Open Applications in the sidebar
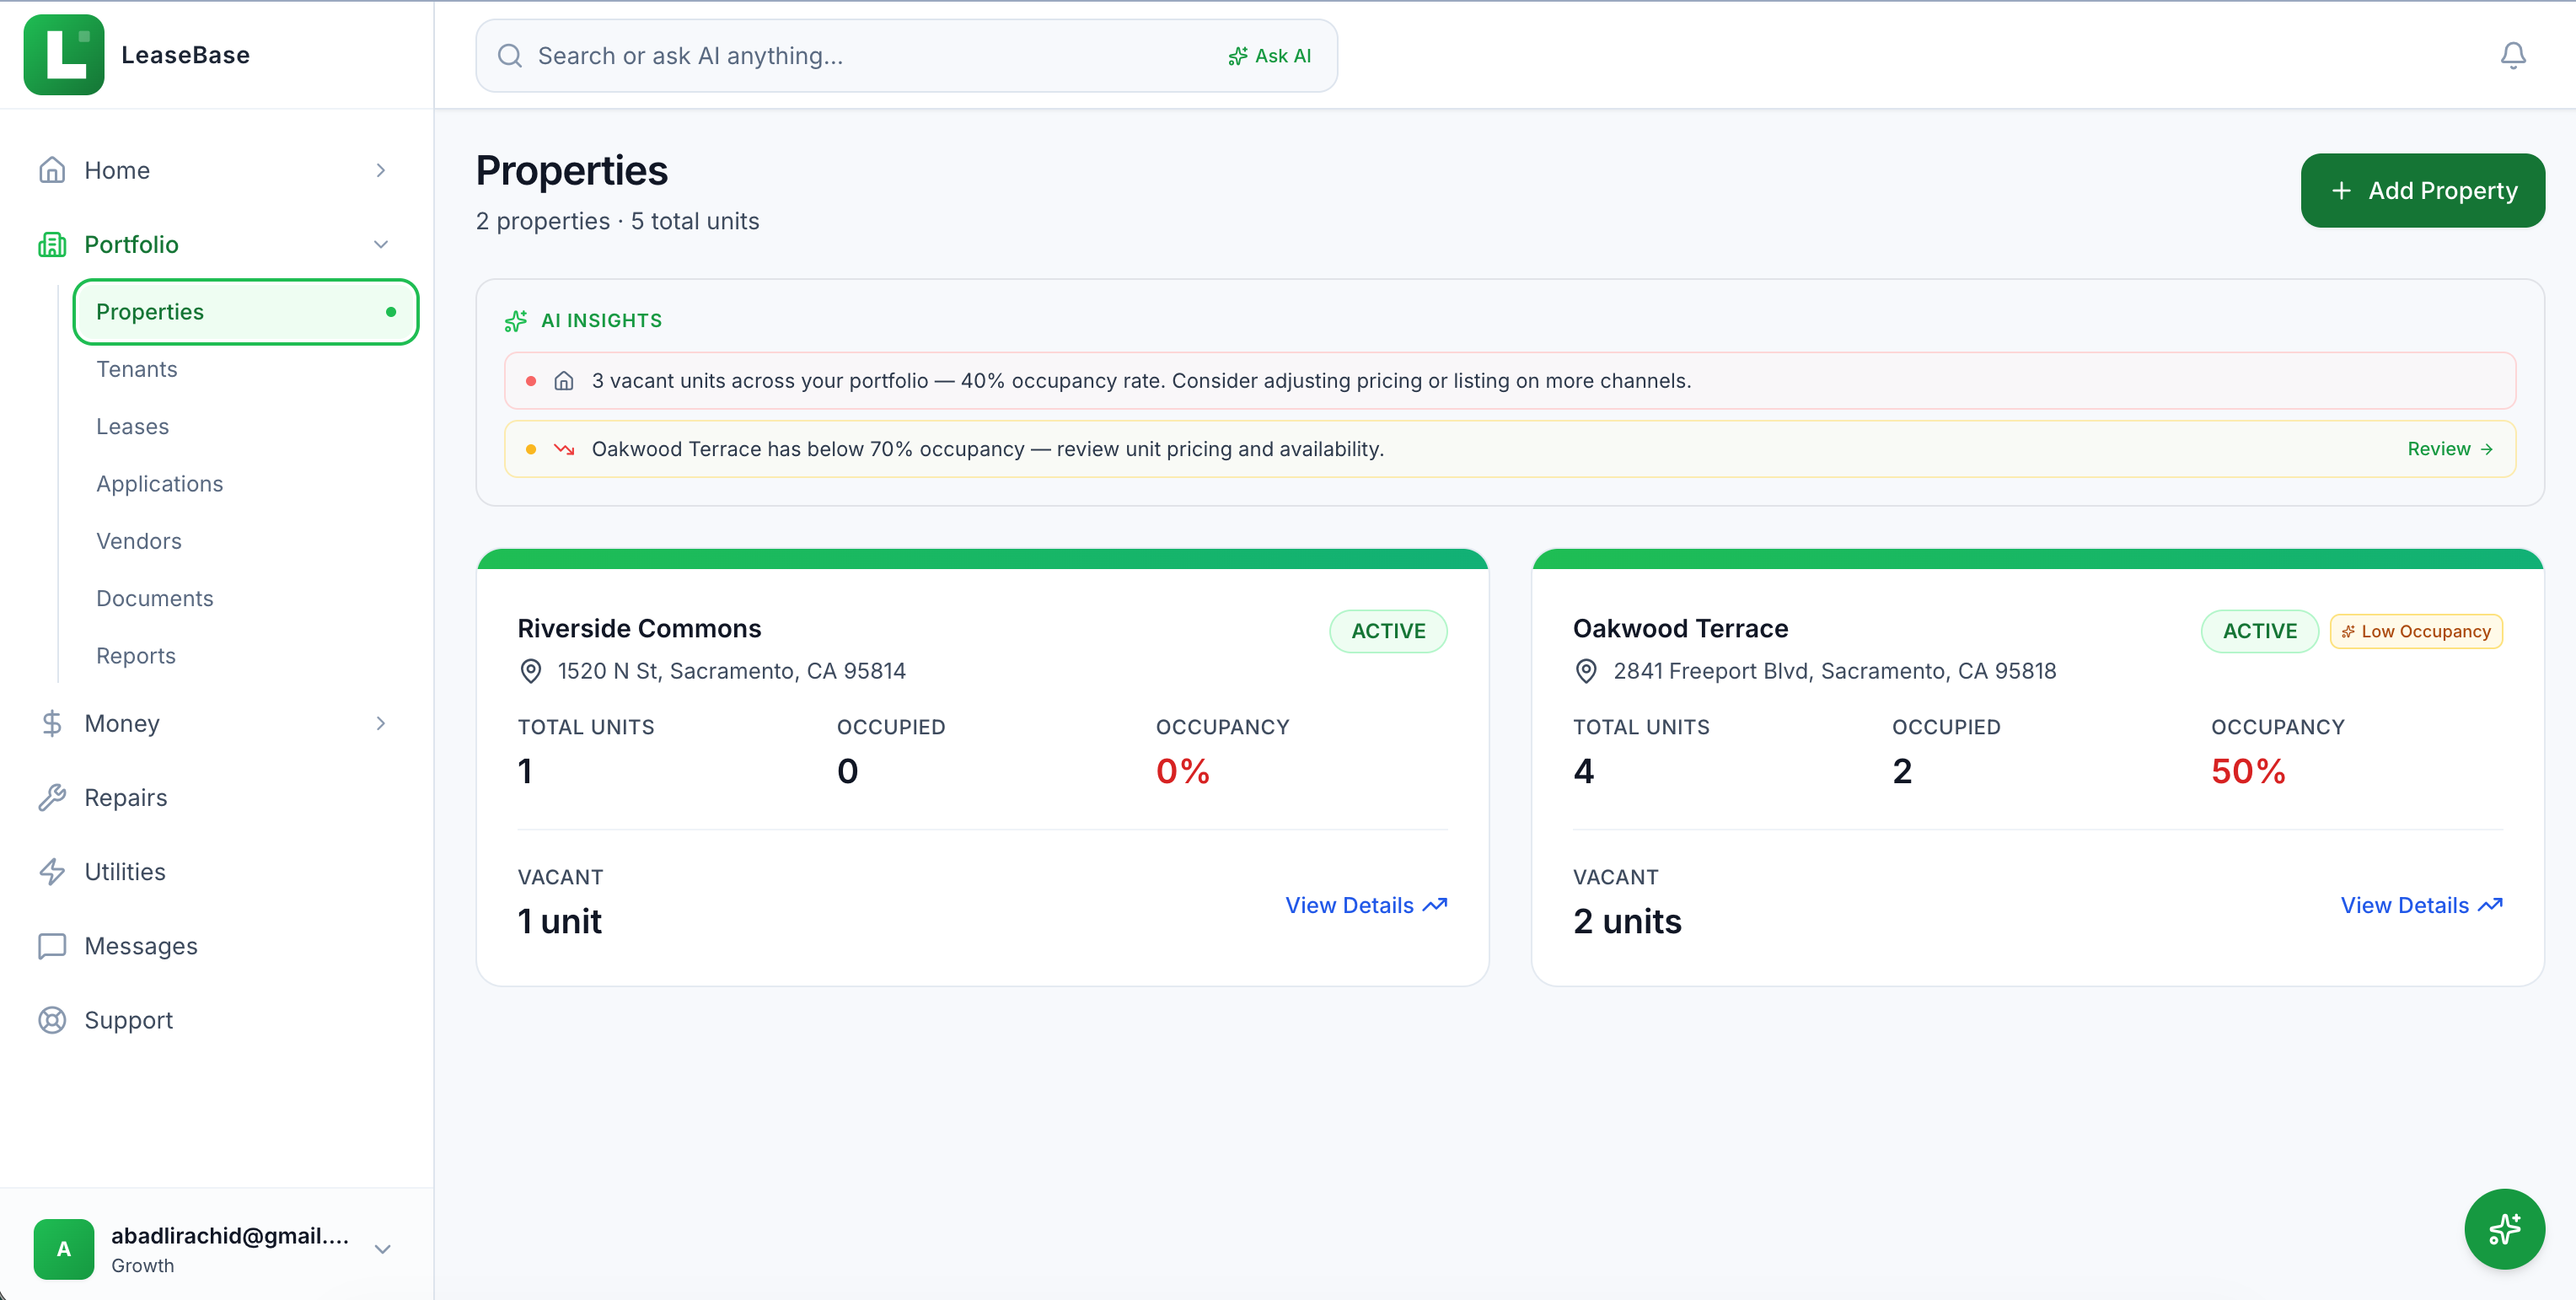This screenshot has height=1300, width=2576. pyautogui.click(x=160, y=484)
